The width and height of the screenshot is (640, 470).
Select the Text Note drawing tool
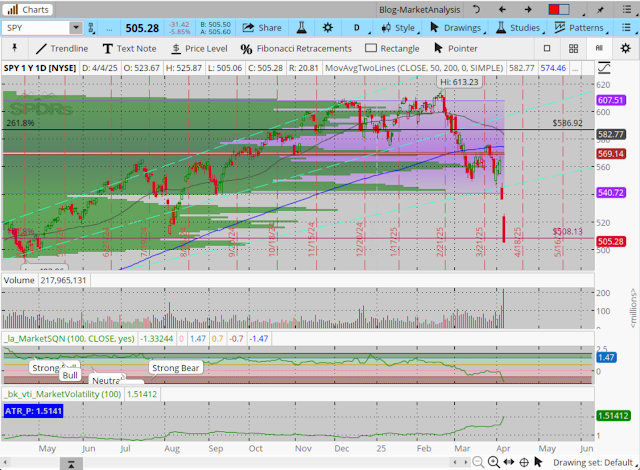click(129, 49)
